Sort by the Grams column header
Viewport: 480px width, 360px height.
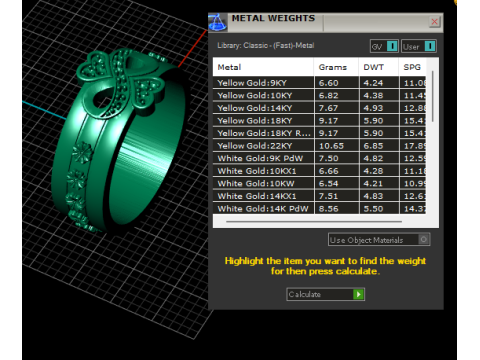[x=336, y=67]
